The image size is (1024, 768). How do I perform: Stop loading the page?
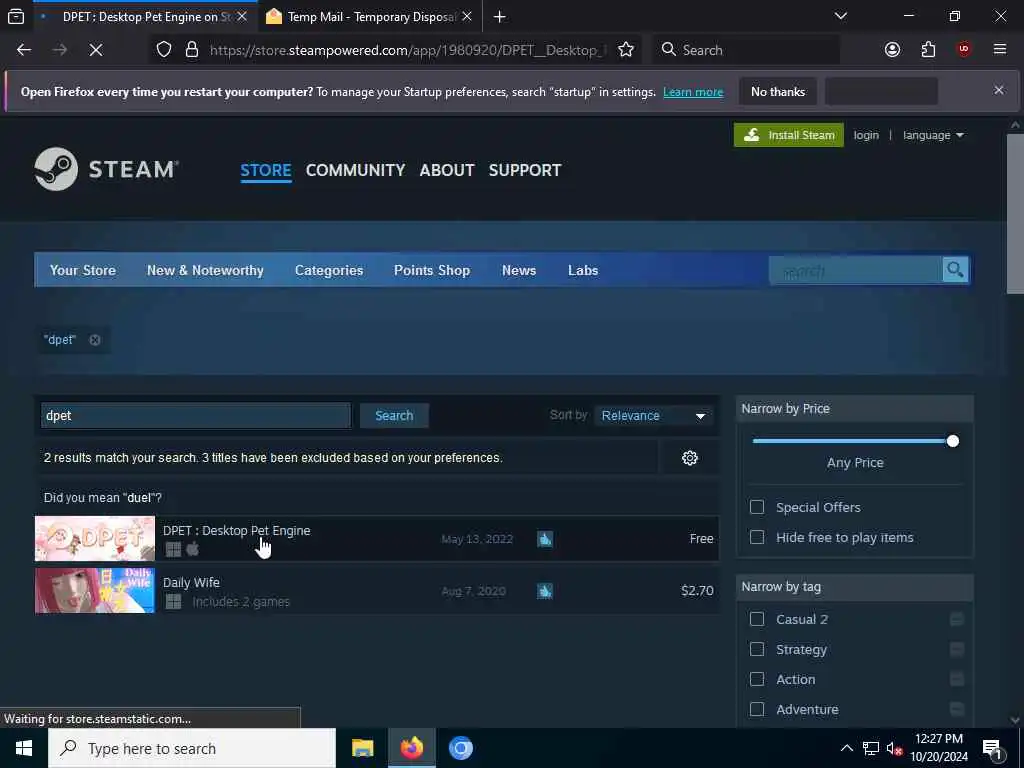coord(96,50)
